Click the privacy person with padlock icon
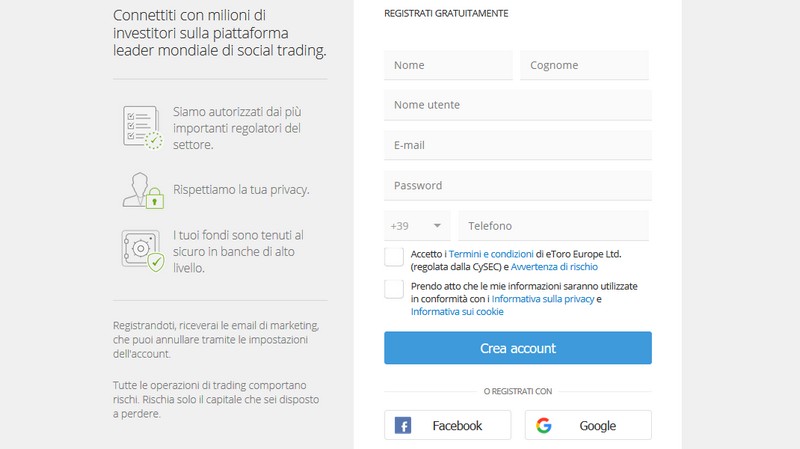The height and width of the screenshot is (449, 800). tap(143, 190)
